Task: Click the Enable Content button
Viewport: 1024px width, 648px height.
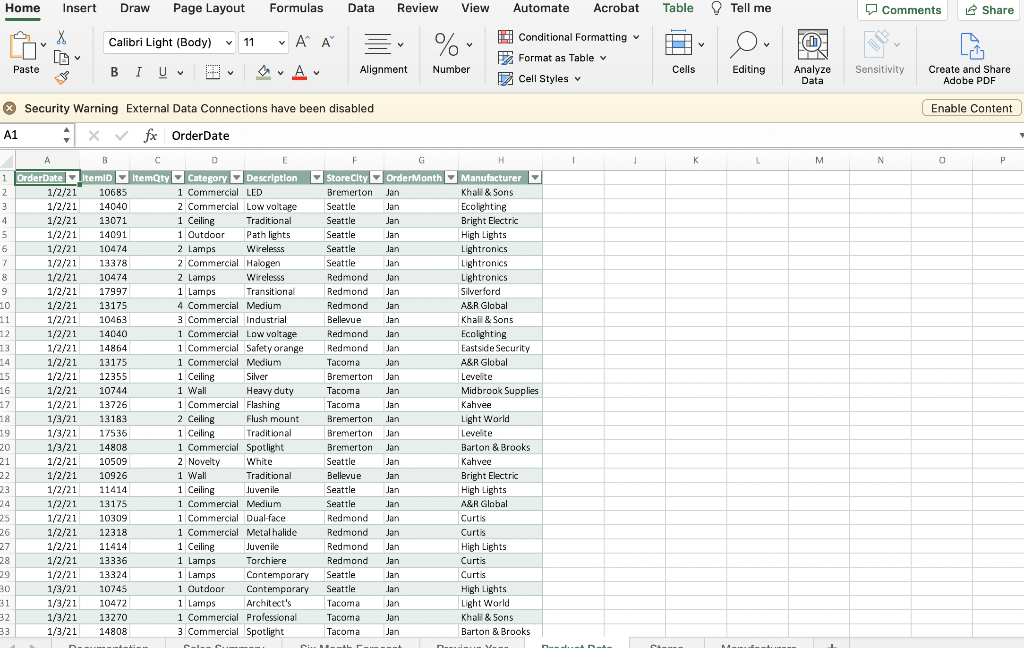Action: point(971,108)
